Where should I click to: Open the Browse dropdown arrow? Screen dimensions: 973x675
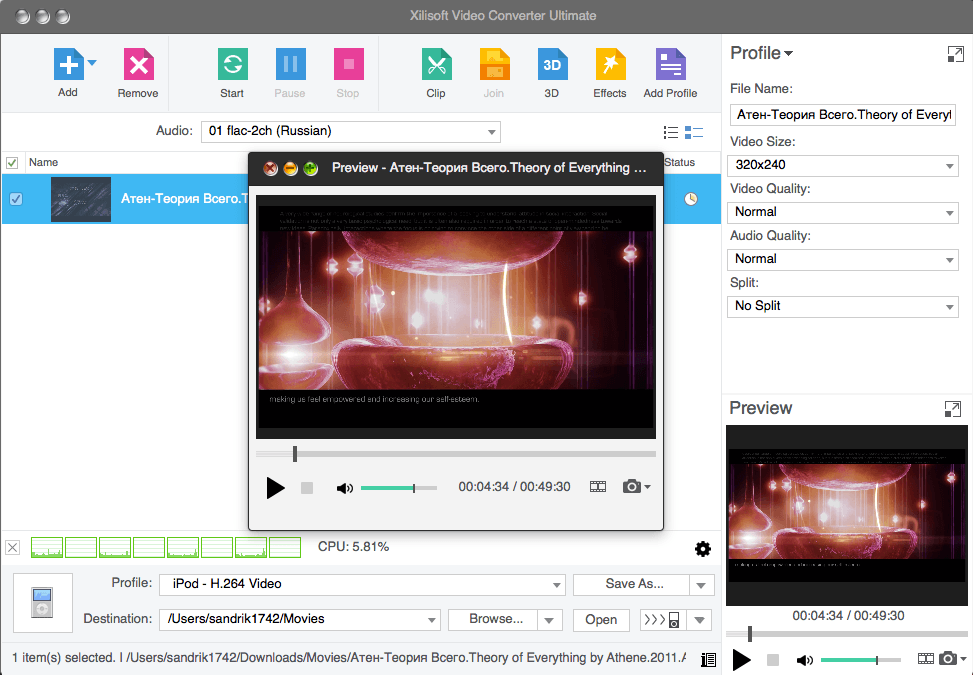[550, 620]
